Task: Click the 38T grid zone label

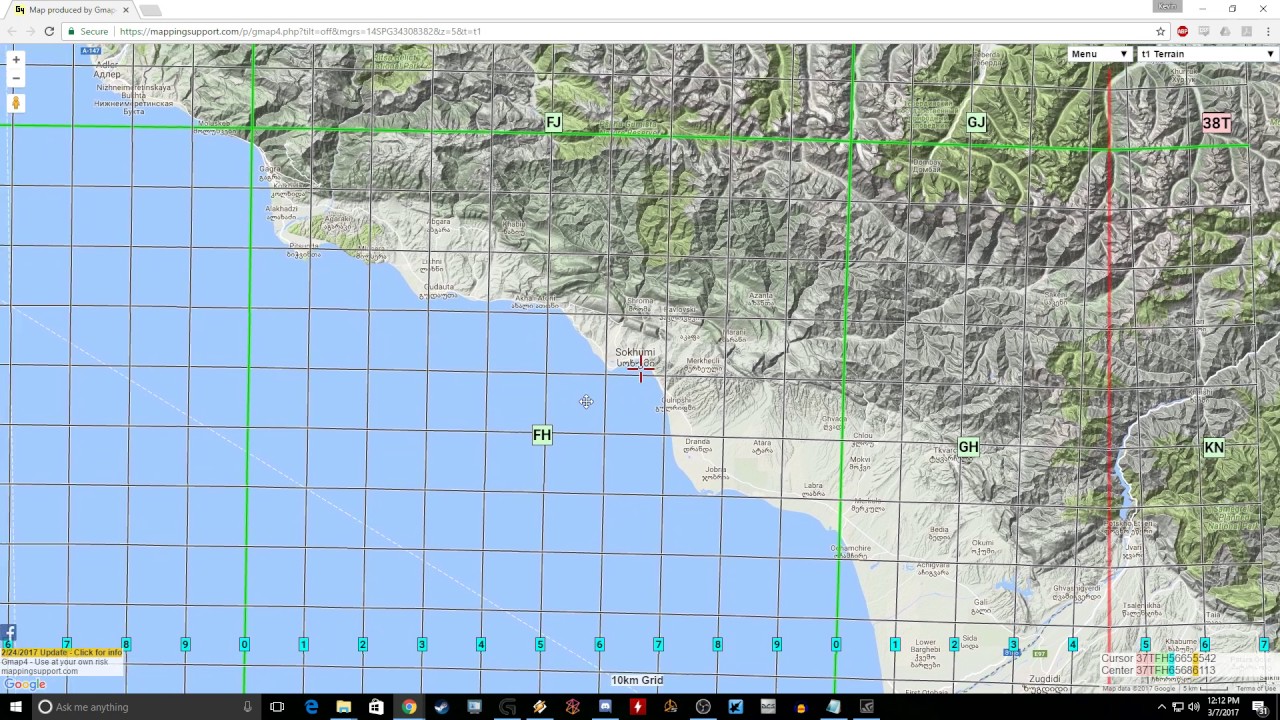Action: pyautogui.click(x=1216, y=123)
